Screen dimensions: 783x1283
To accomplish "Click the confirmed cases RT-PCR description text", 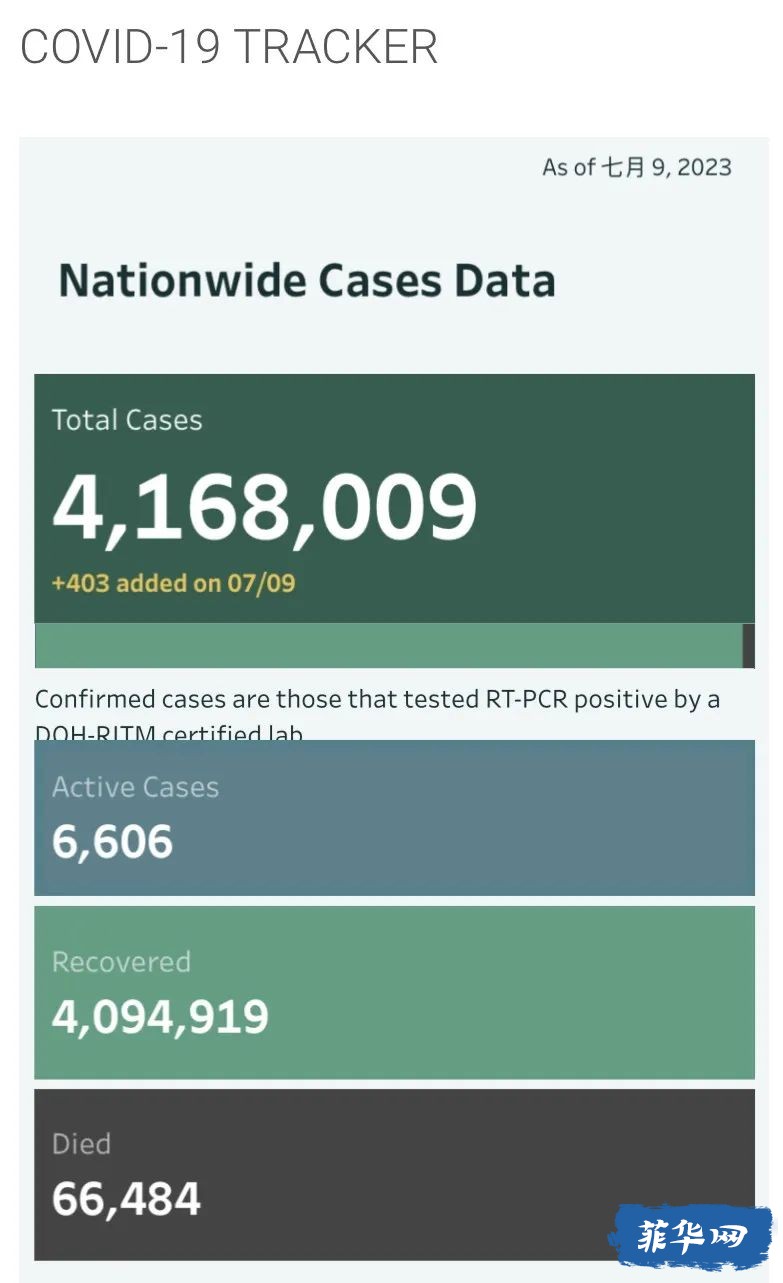I will [x=377, y=699].
